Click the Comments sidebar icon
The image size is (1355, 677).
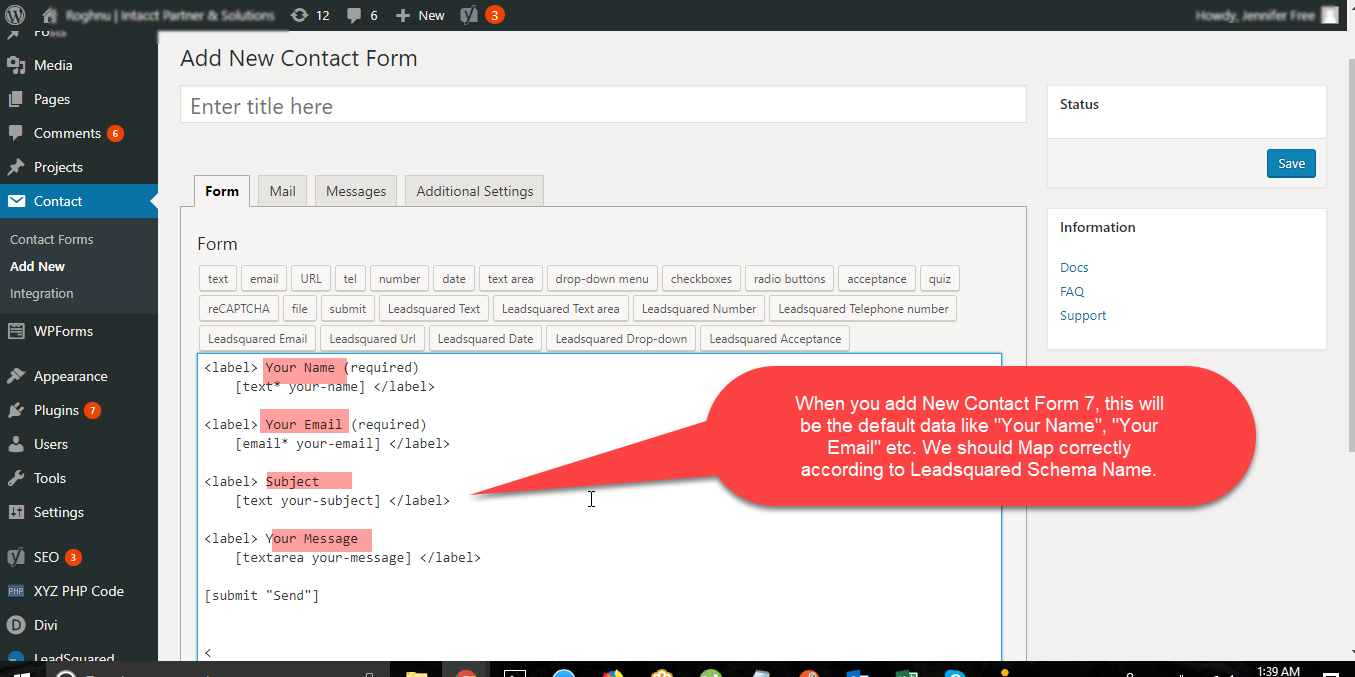tap(15, 133)
